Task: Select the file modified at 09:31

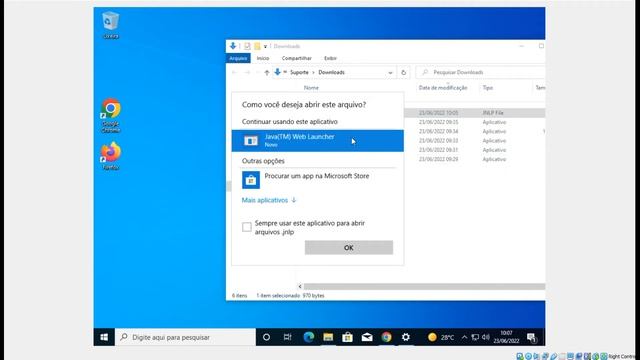Action: pyautogui.click(x=474, y=150)
